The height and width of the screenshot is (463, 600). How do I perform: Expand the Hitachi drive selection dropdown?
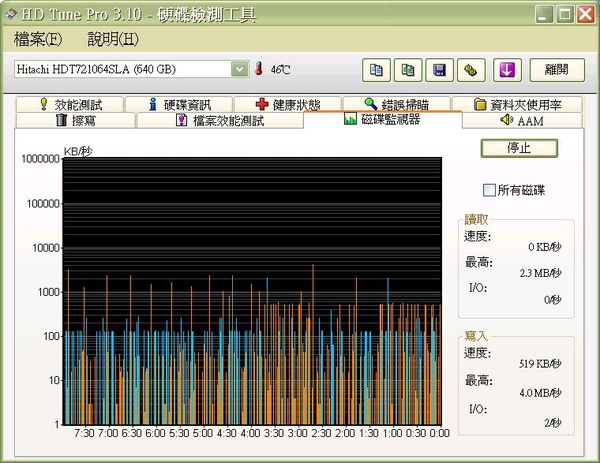(239, 69)
